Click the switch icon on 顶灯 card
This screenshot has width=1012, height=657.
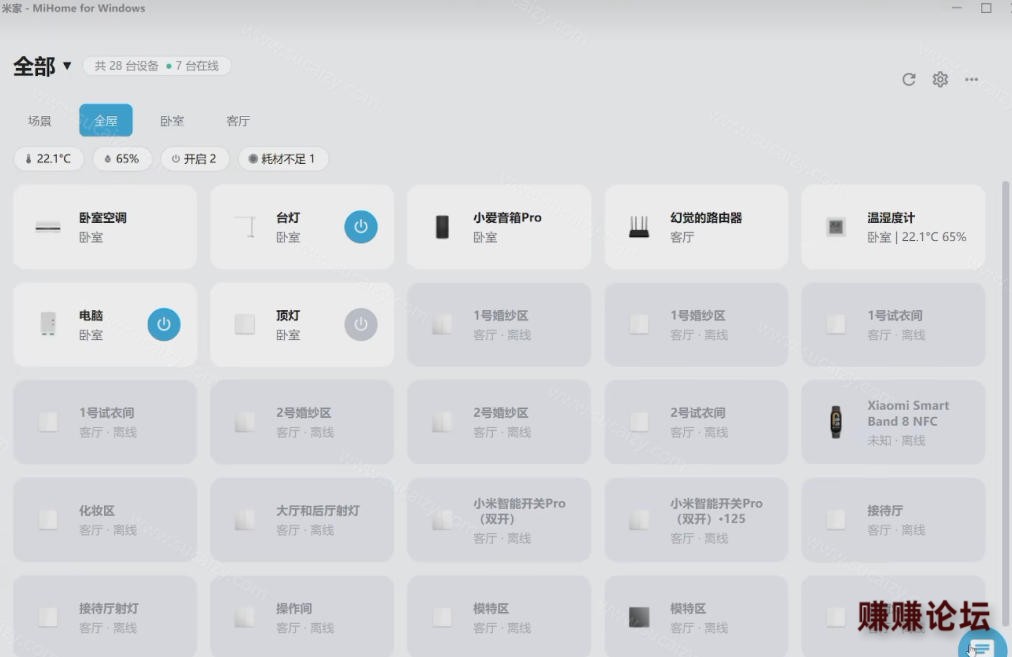click(245, 324)
